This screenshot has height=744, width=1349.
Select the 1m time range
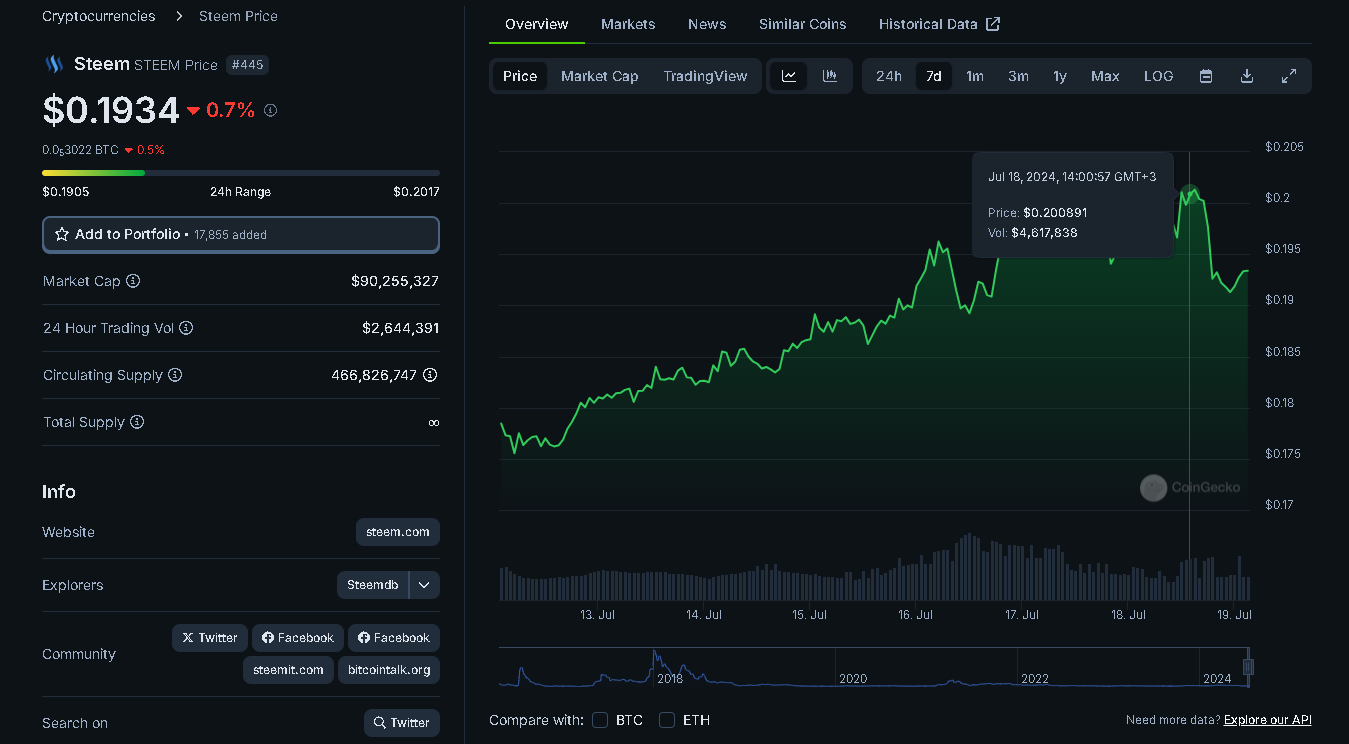pos(975,76)
